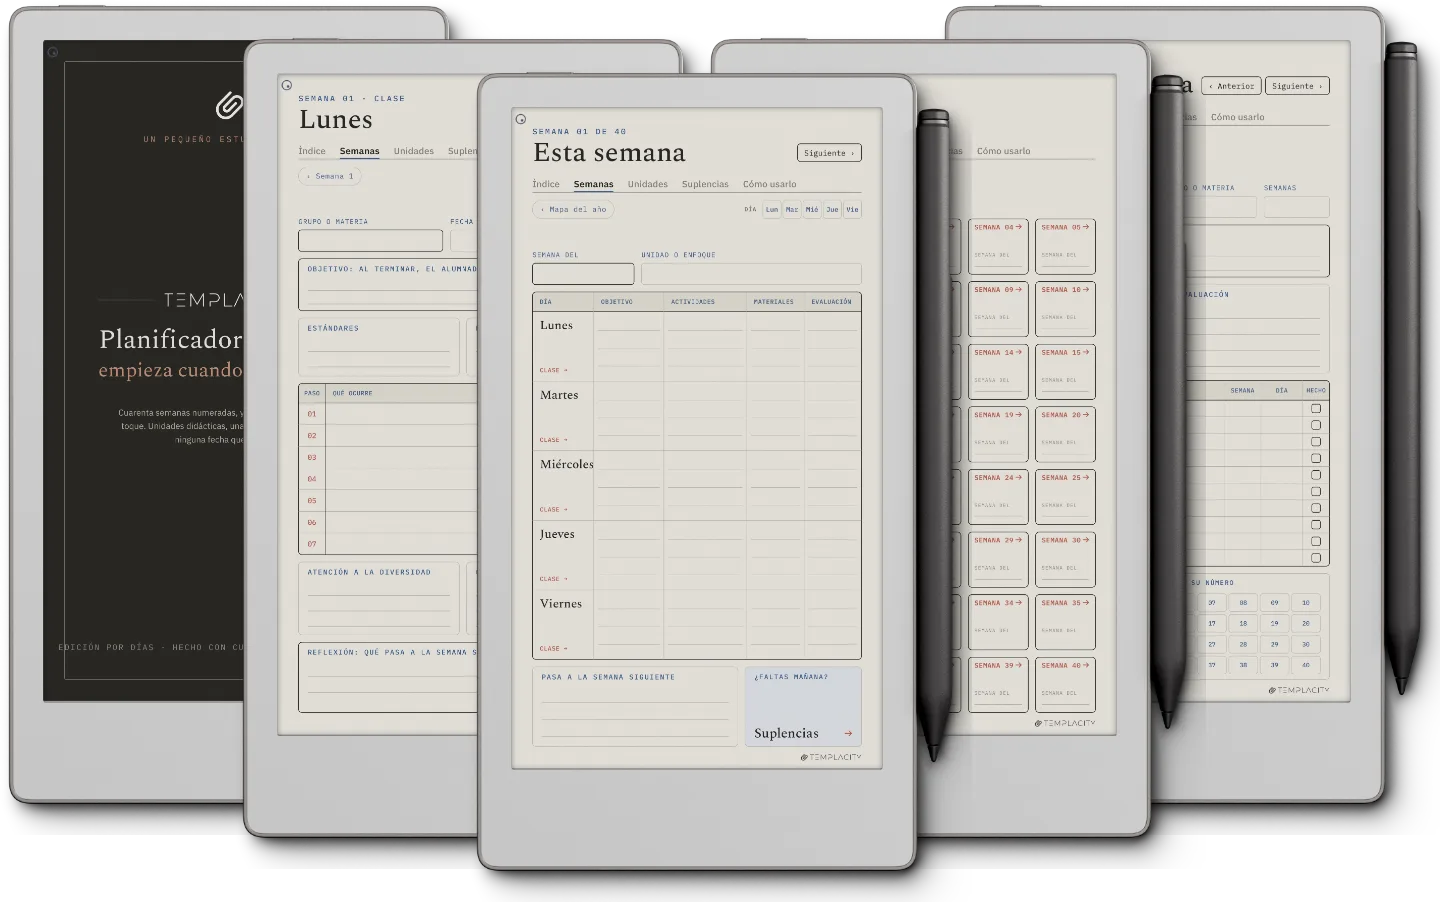Viewport: 1440px width, 903px height.
Task: Click the Anterior button on rightmost tablet
Action: 1231,86
